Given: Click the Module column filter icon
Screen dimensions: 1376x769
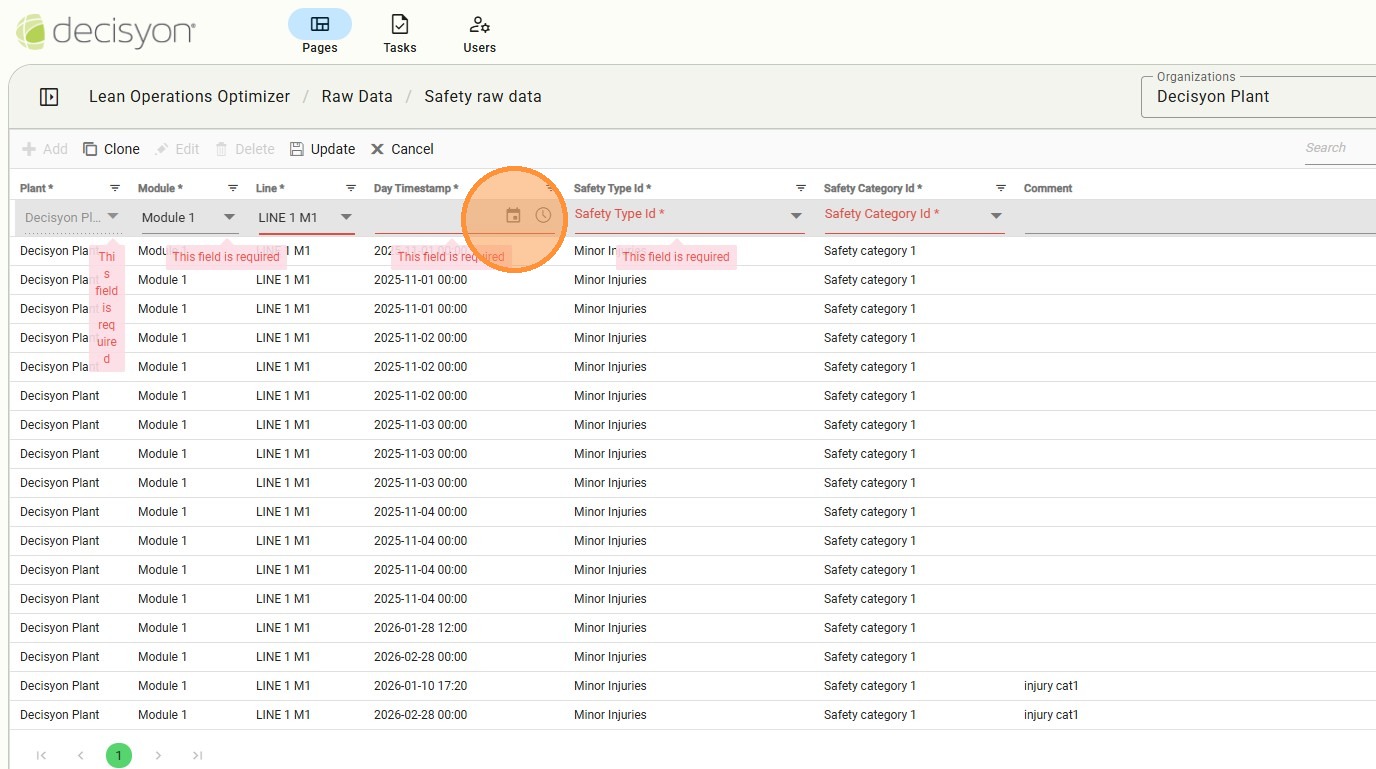Looking at the screenshot, I should pos(233,188).
